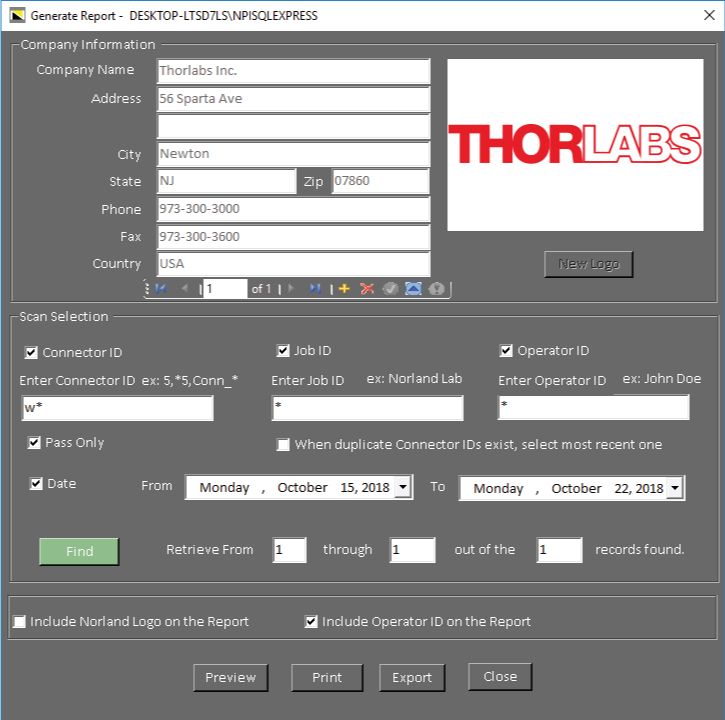This screenshot has width=725, height=720.
Task: Click the Thorlabs logo image
Action: (x=575, y=145)
